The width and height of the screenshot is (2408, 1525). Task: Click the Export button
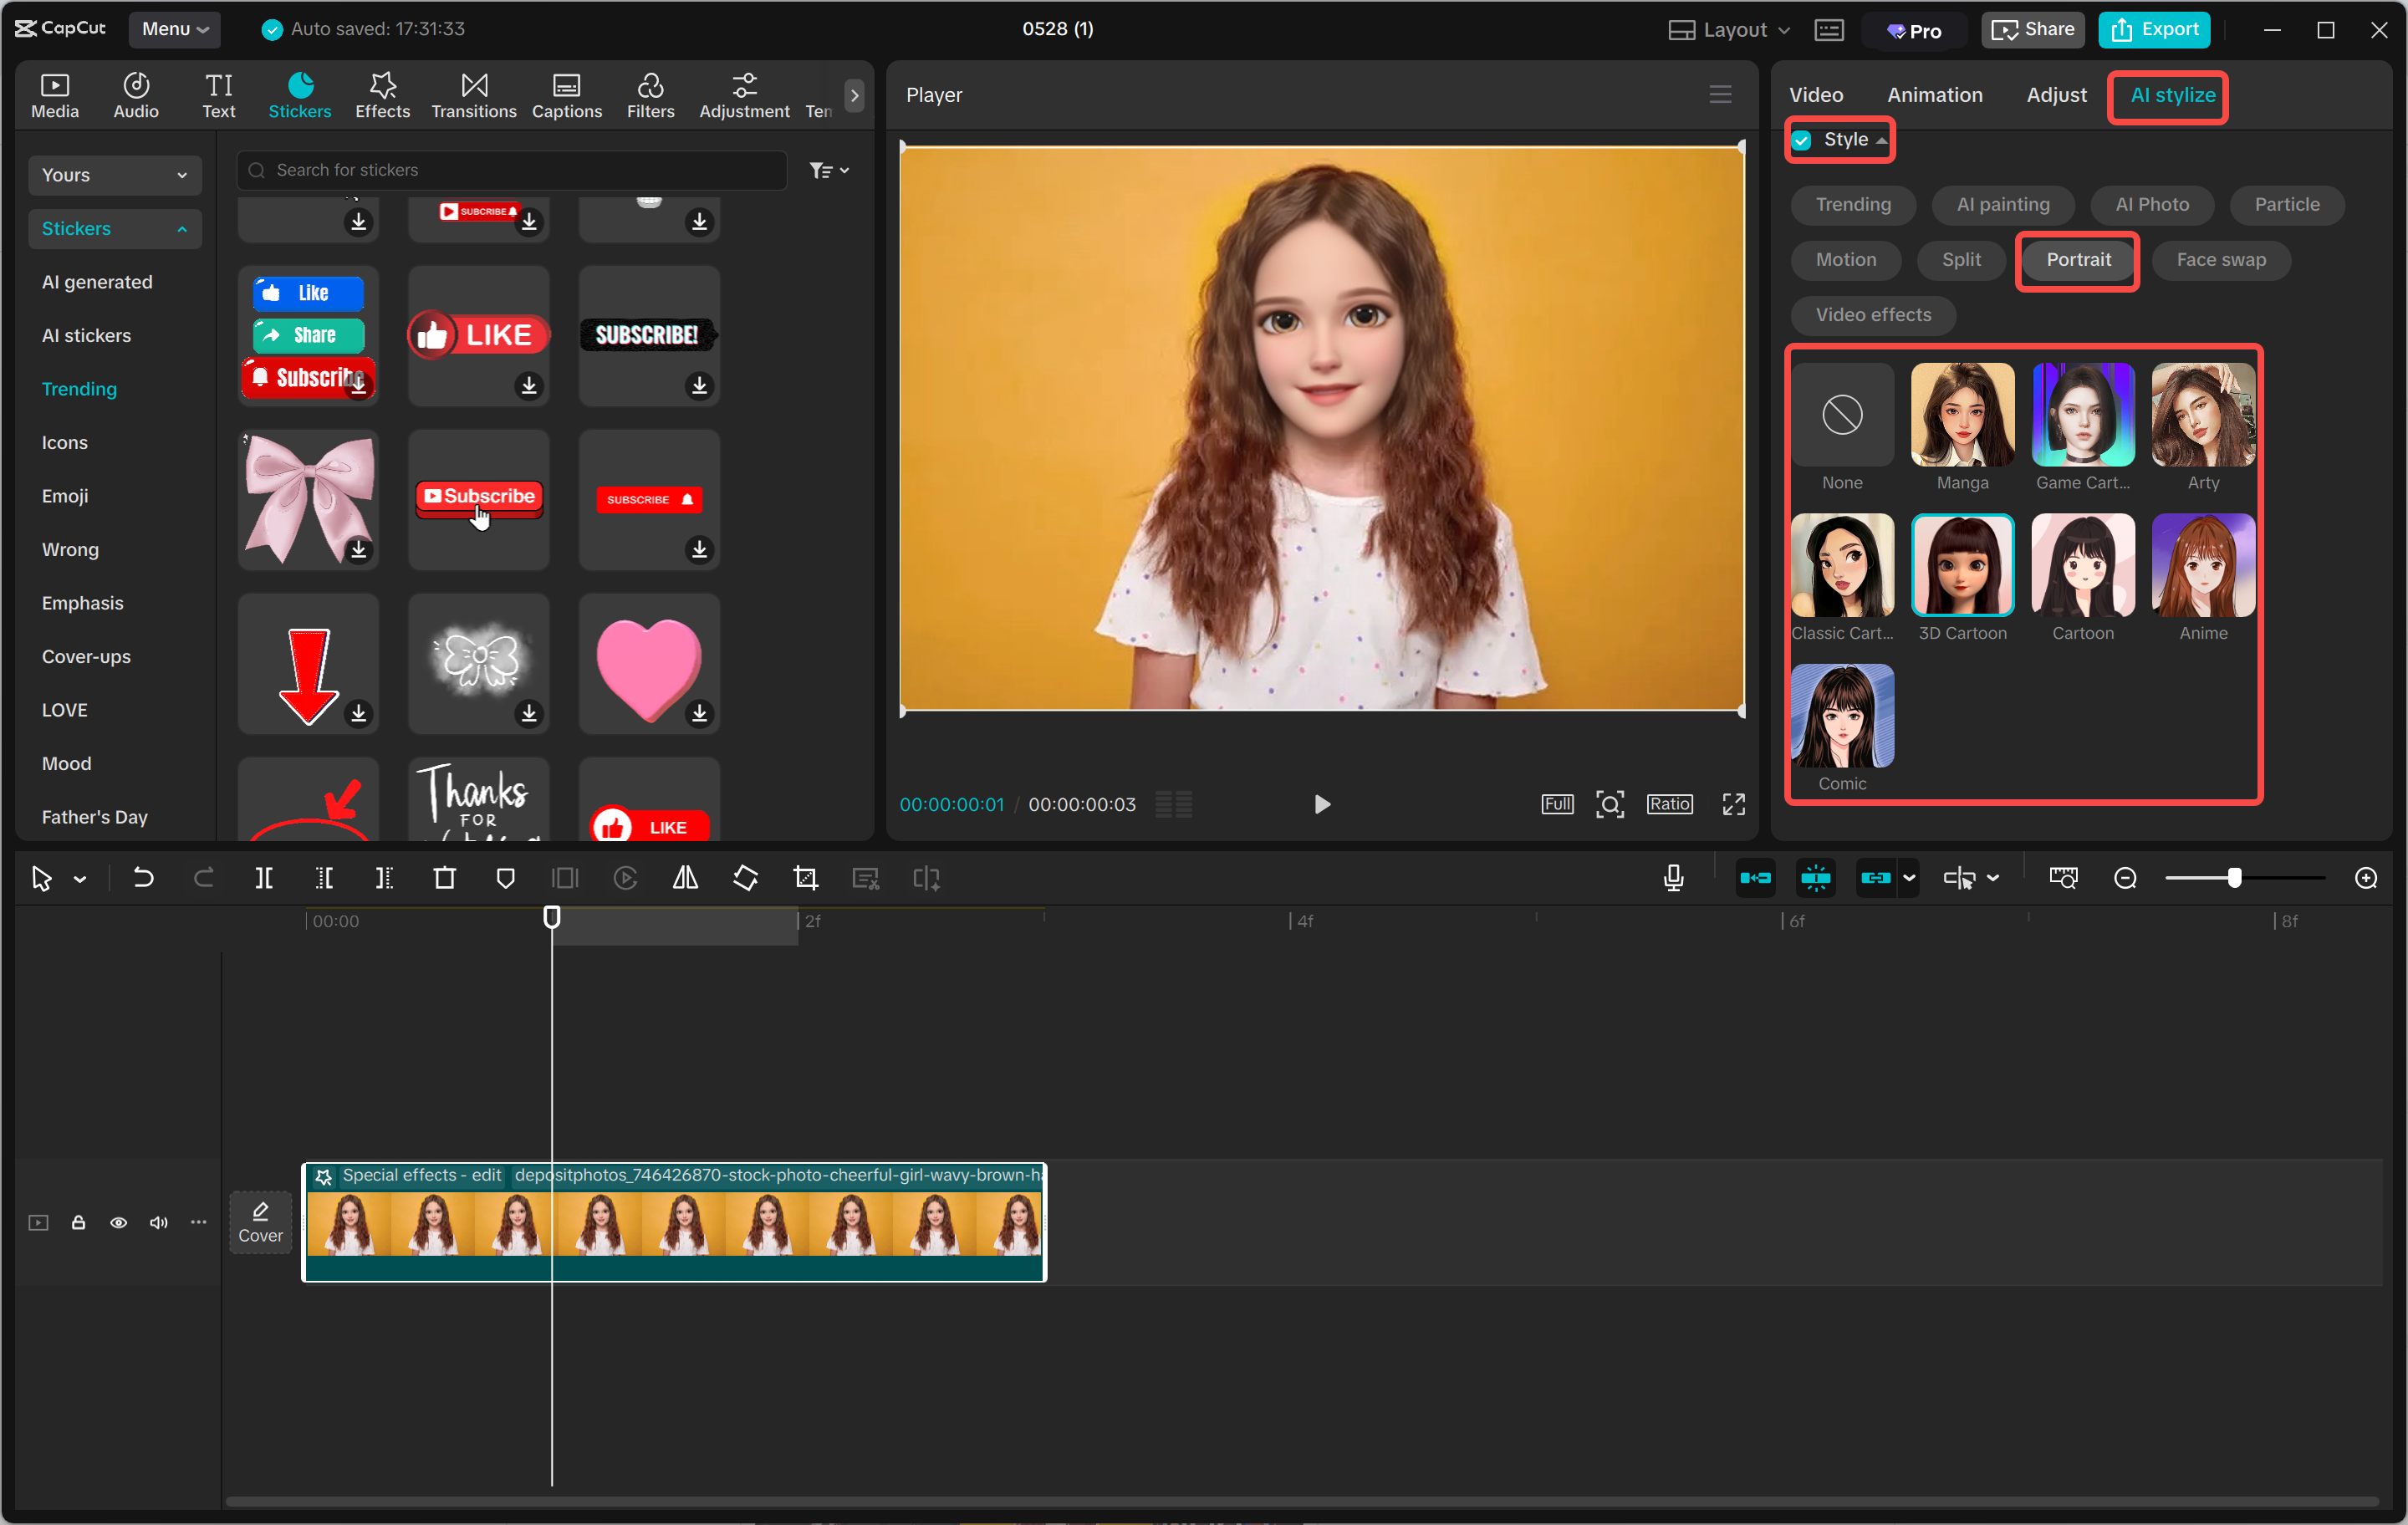pos(2154,29)
